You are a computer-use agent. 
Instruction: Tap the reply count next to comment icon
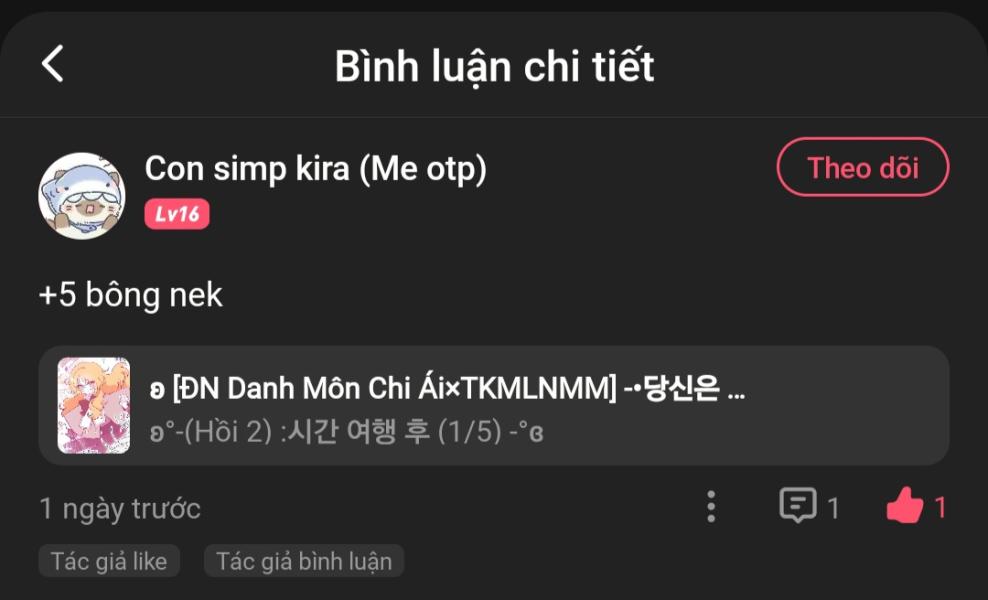(x=833, y=508)
